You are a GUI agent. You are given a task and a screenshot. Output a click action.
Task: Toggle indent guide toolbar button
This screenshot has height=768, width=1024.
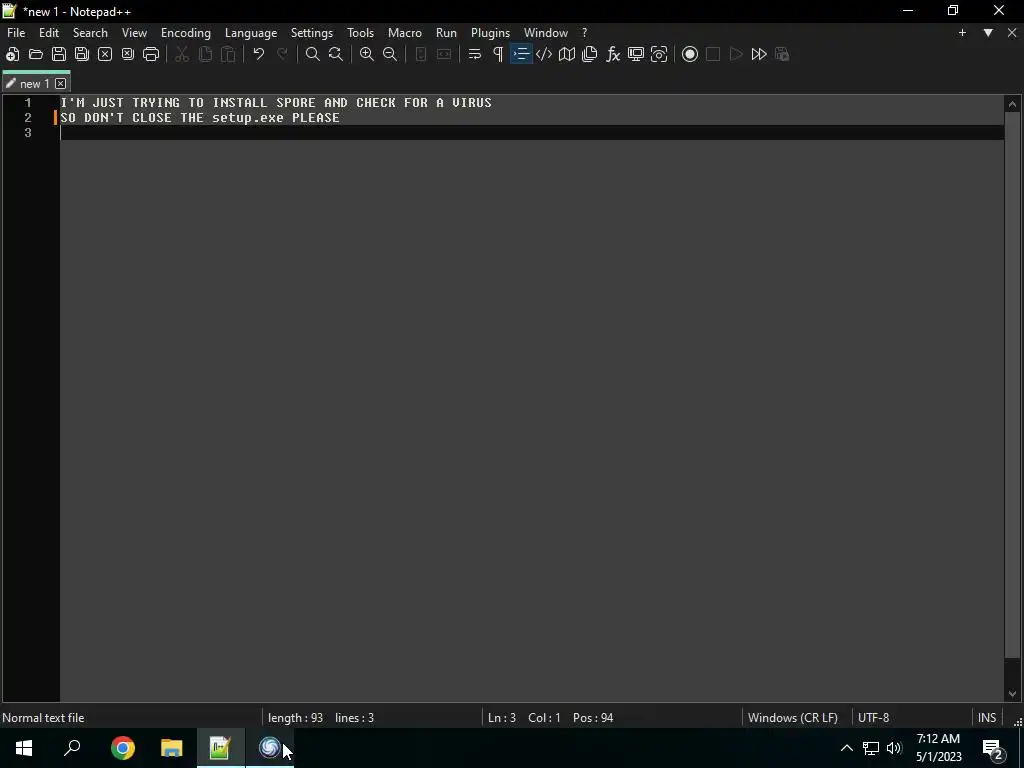[x=521, y=54]
